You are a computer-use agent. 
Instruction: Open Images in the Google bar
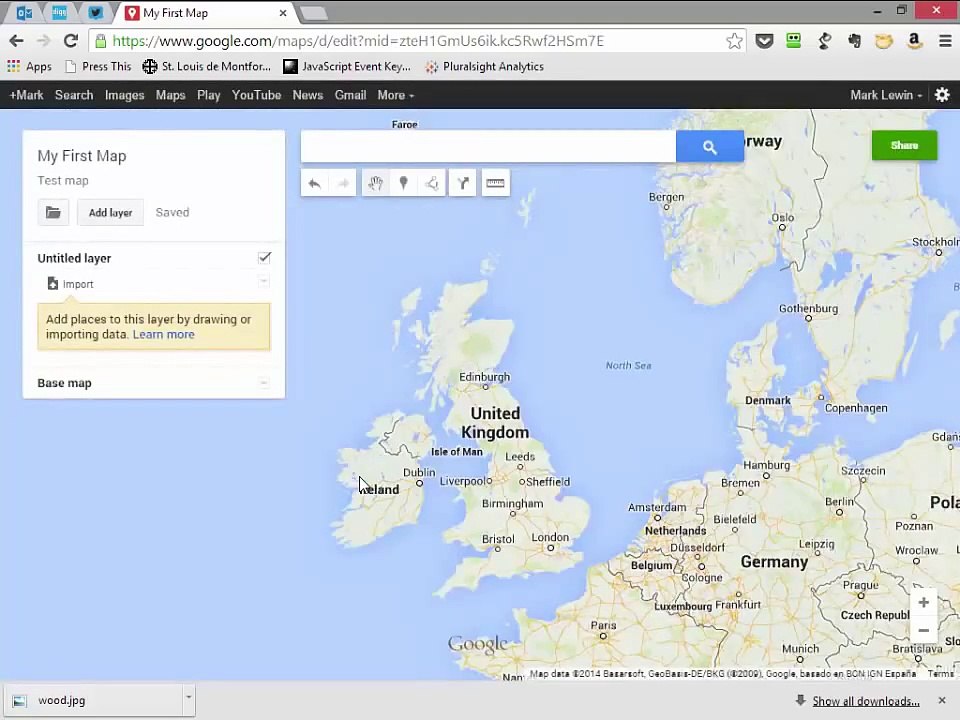pyautogui.click(x=124, y=95)
